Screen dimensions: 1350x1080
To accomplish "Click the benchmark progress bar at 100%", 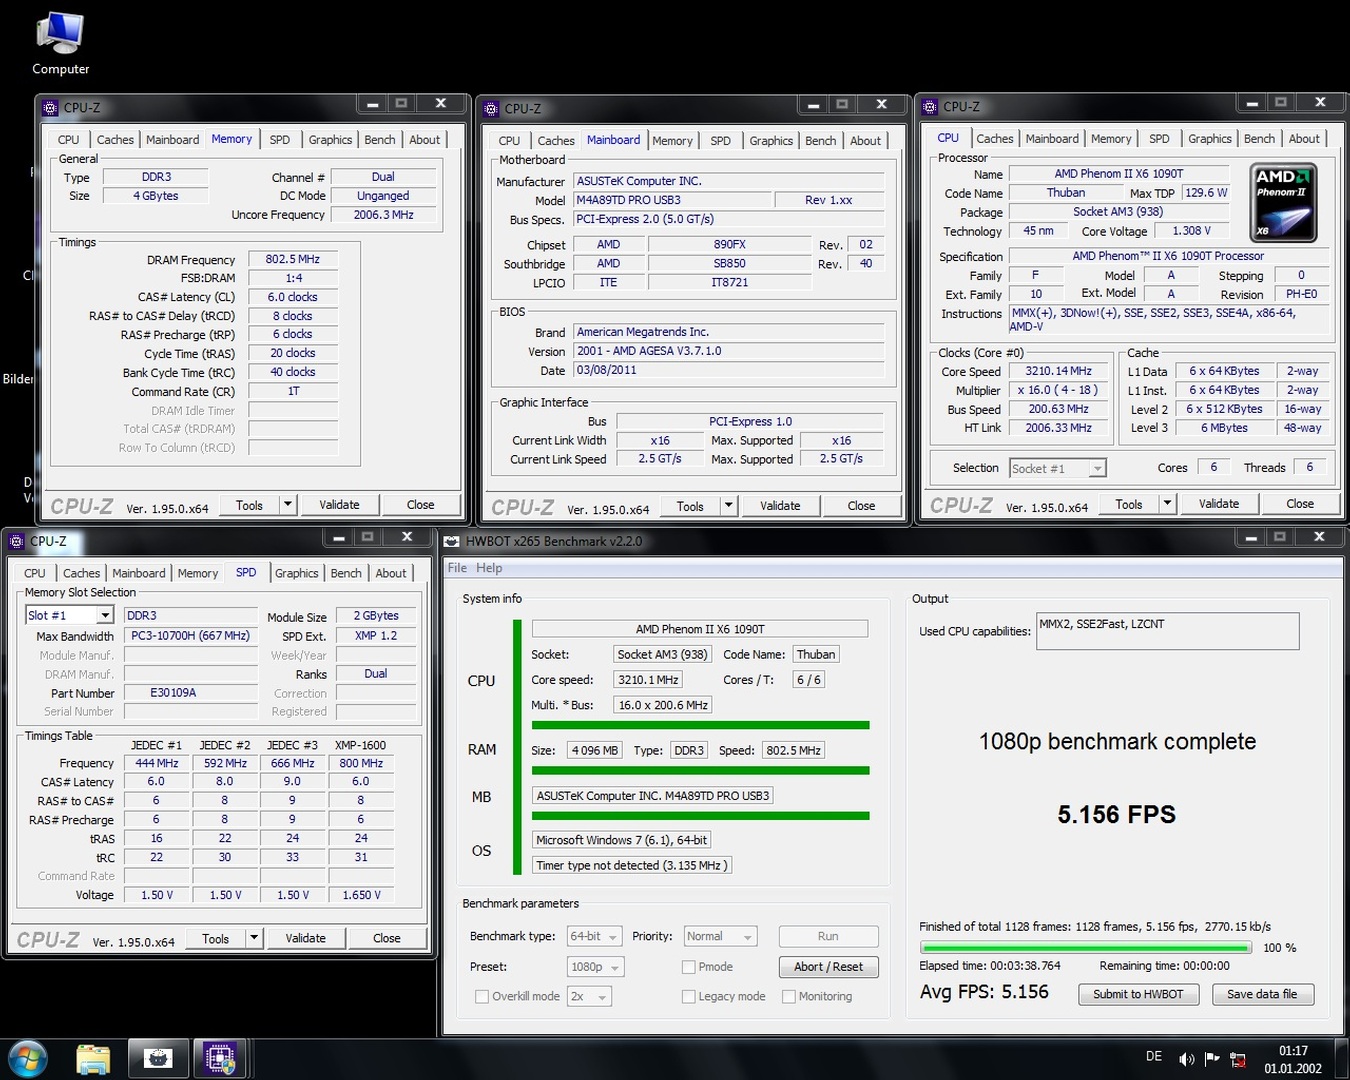I will tap(1085, 948).
